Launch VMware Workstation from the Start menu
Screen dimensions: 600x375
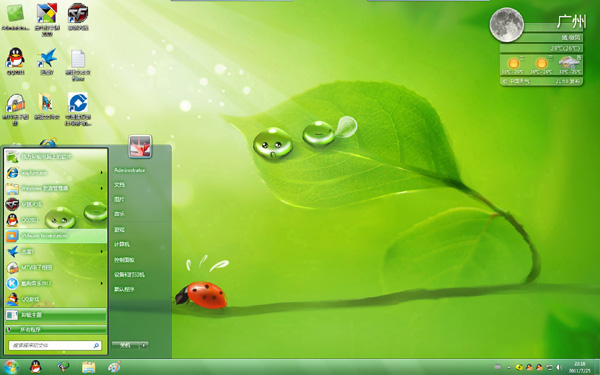pyautogui.click(x=56, y=236)
